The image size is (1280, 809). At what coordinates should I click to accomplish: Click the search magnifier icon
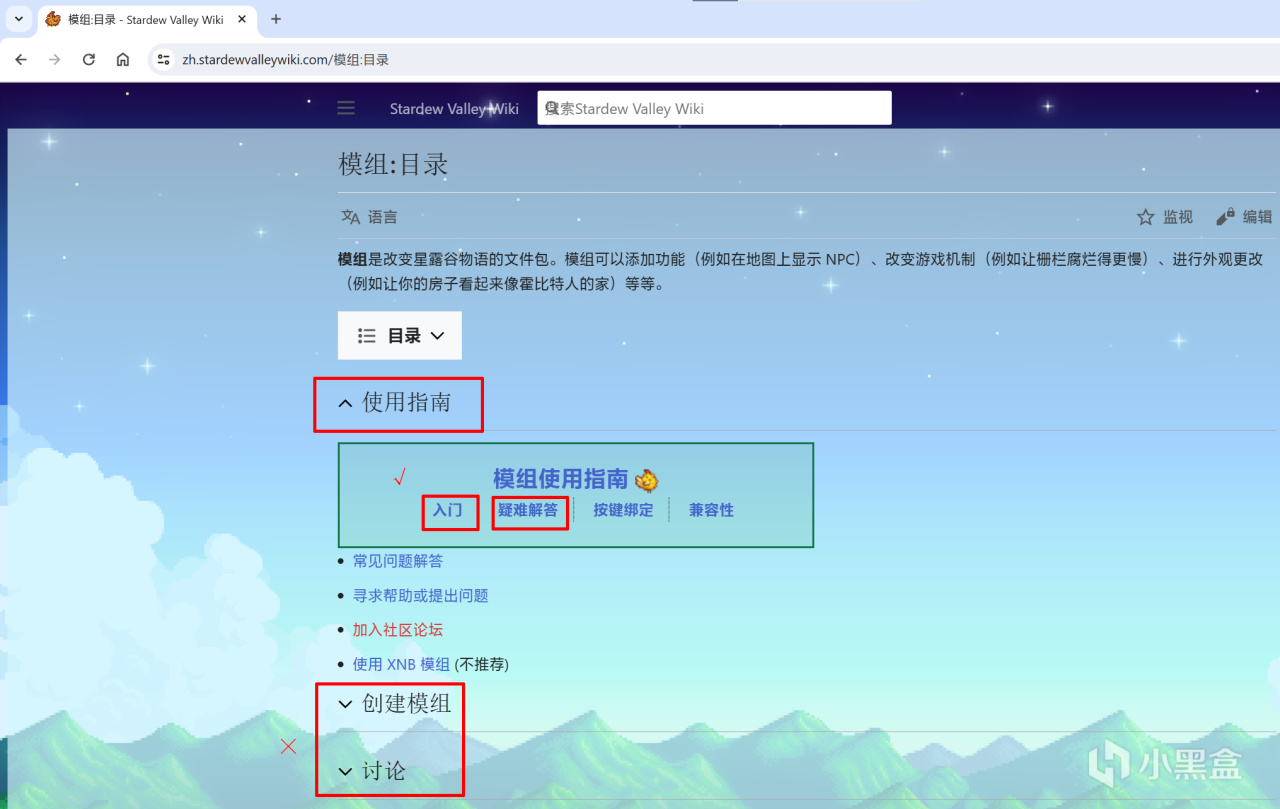click(x=552, y=108)
